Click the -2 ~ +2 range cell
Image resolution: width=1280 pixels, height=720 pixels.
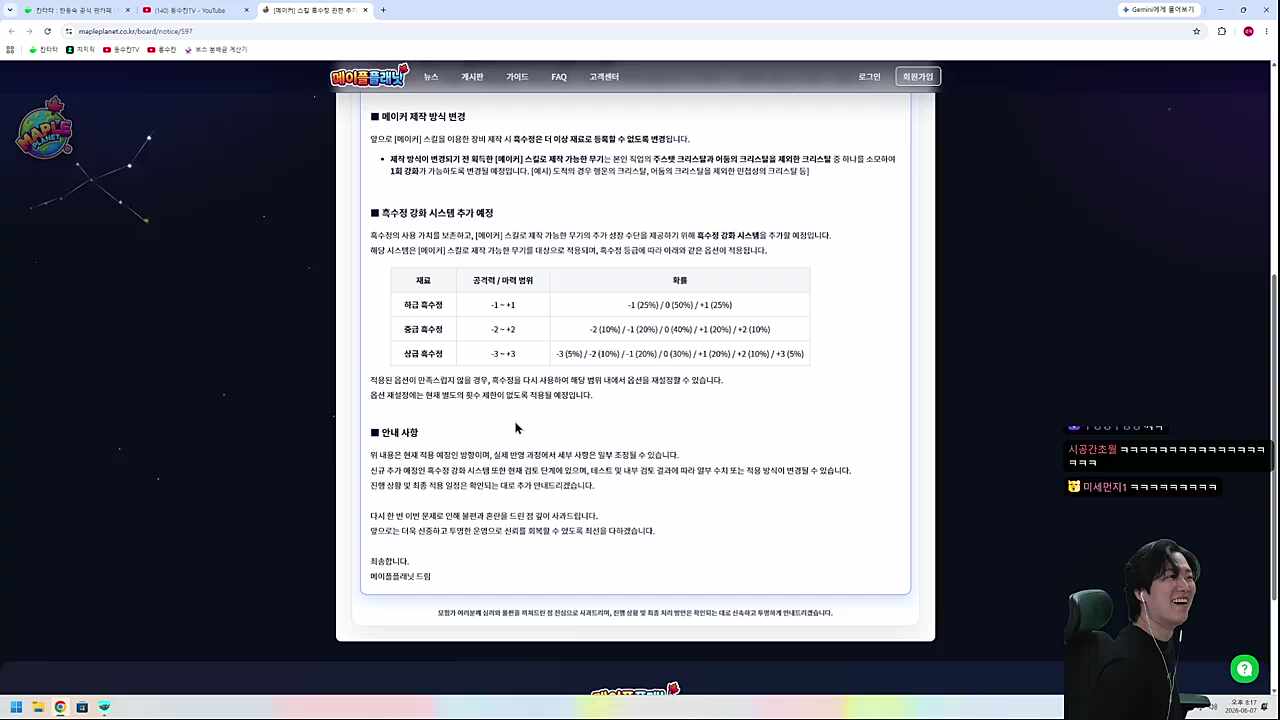[x=503, y=329]
